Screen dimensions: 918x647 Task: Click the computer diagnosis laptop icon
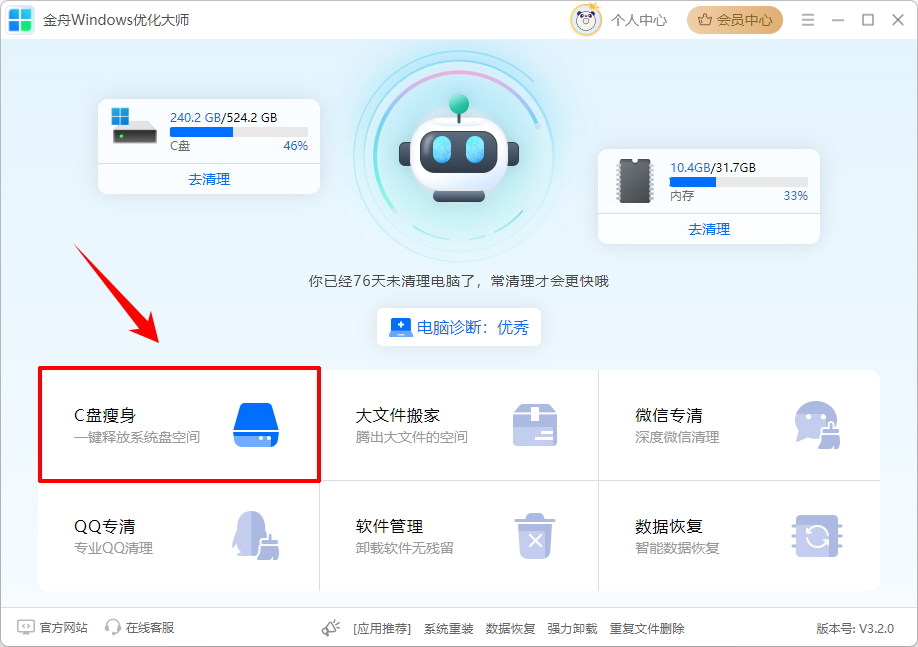[x=400, y=327]
